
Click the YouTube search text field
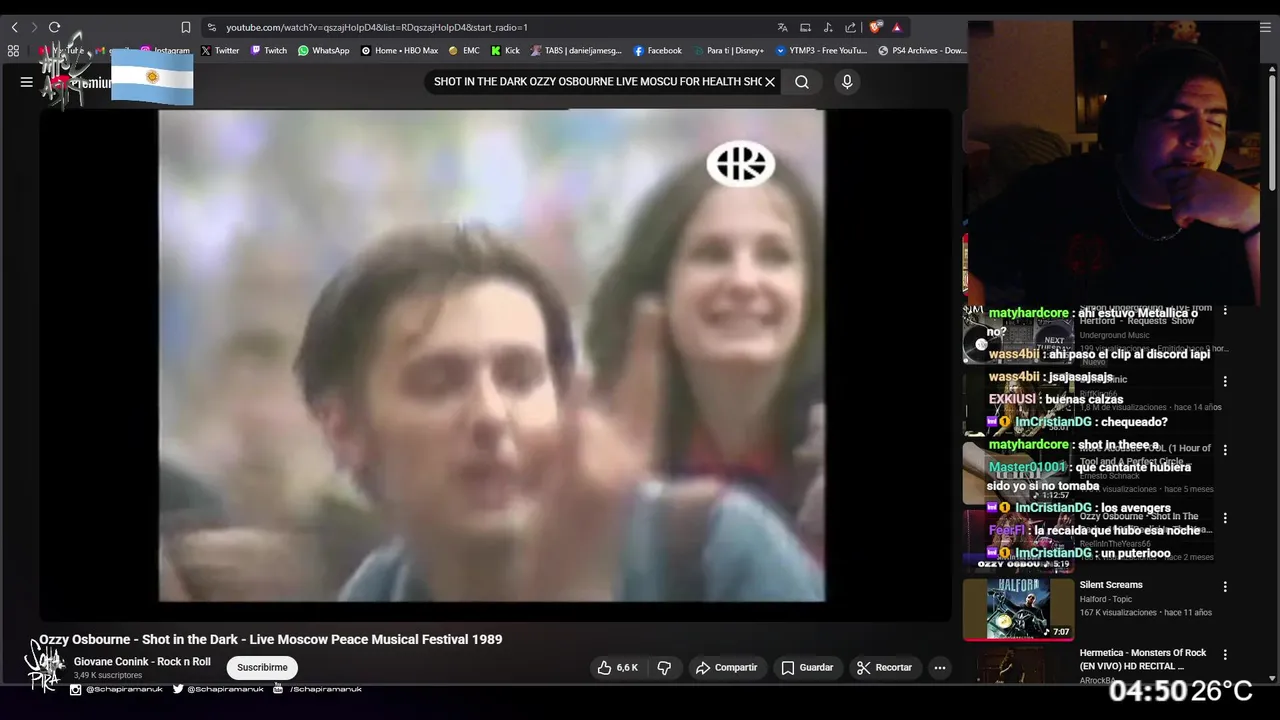click(595, 82)
